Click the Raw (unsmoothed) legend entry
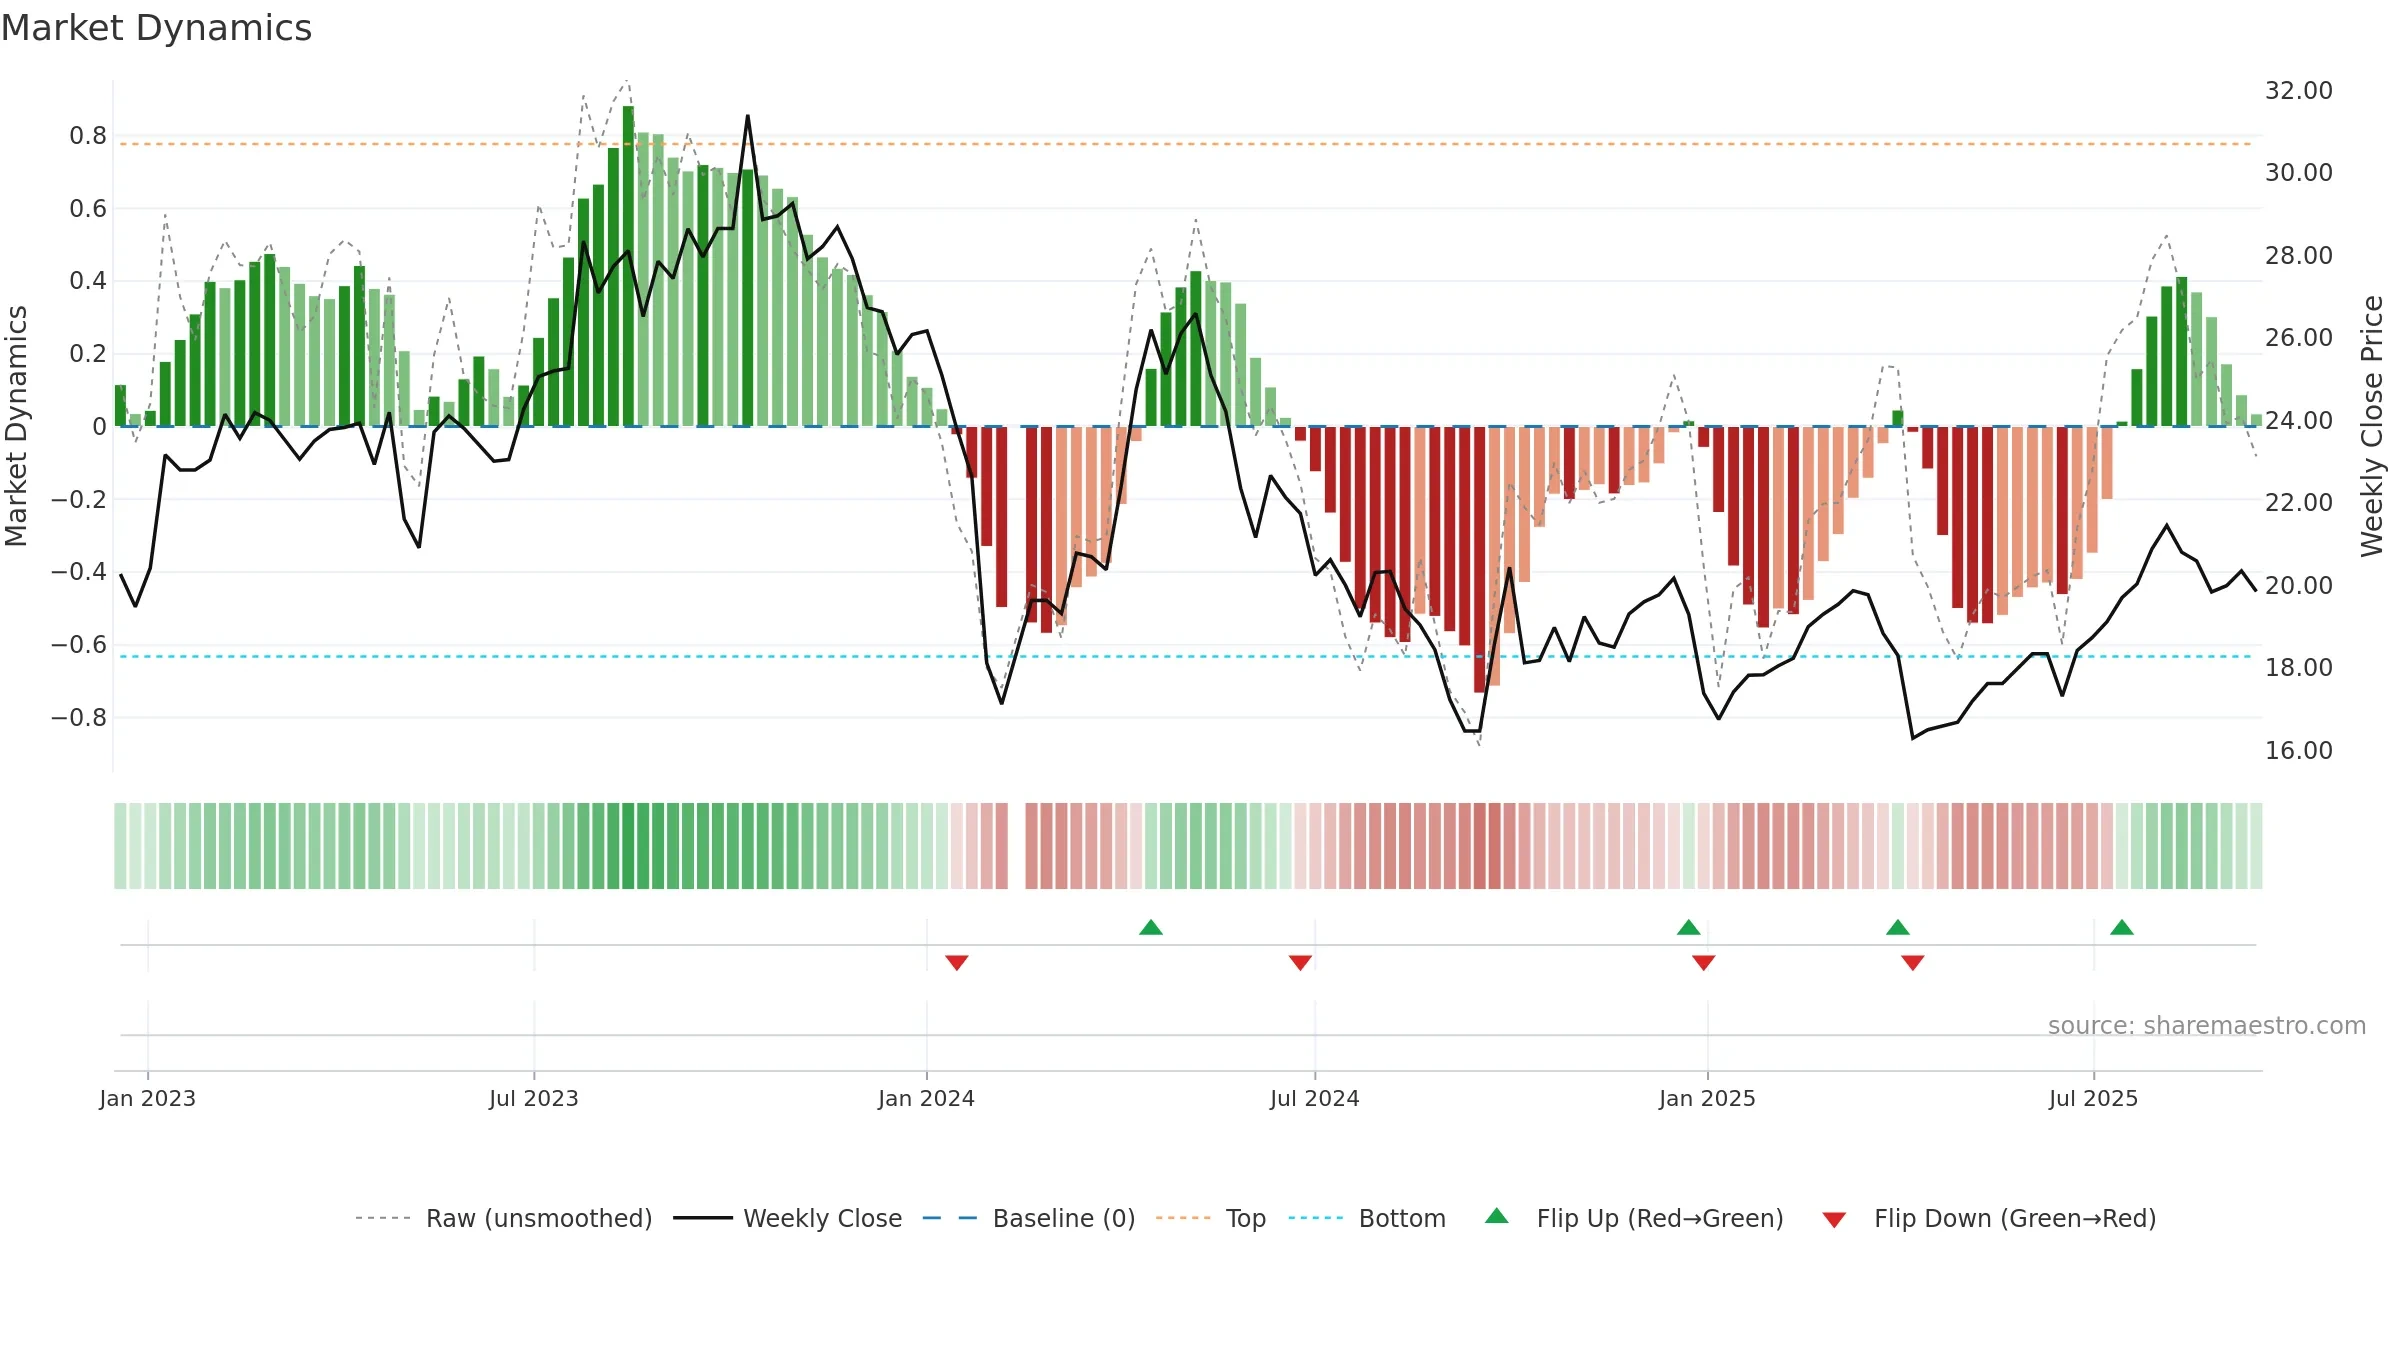 503,1218
